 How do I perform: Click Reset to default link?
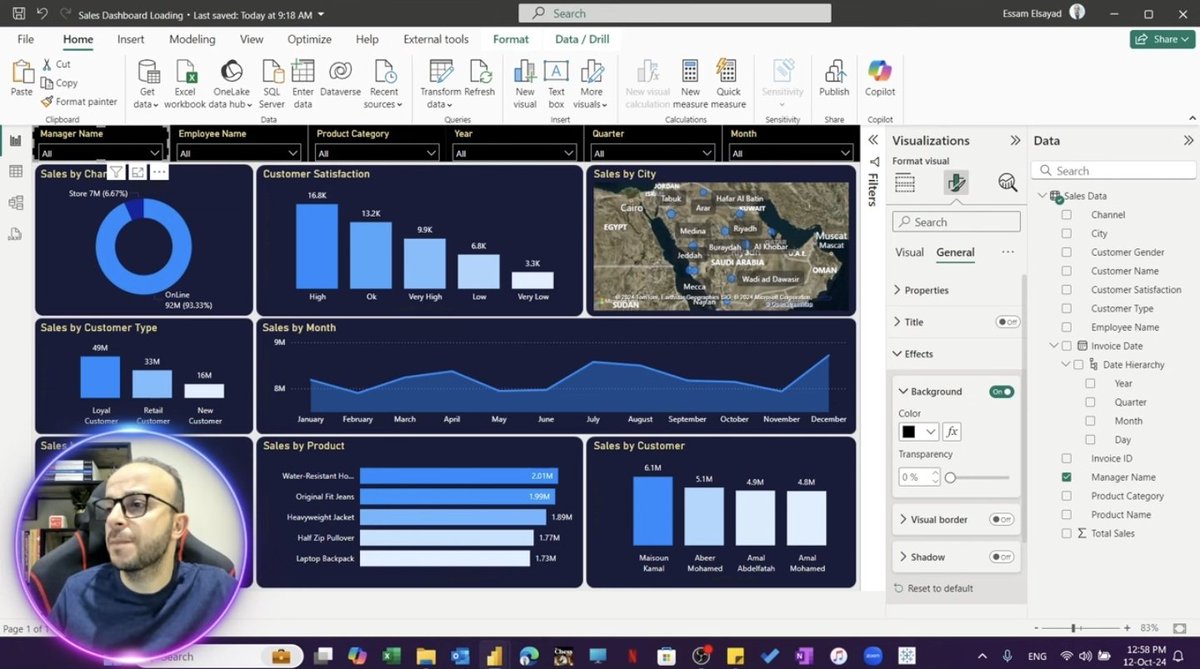click(934, 588)
